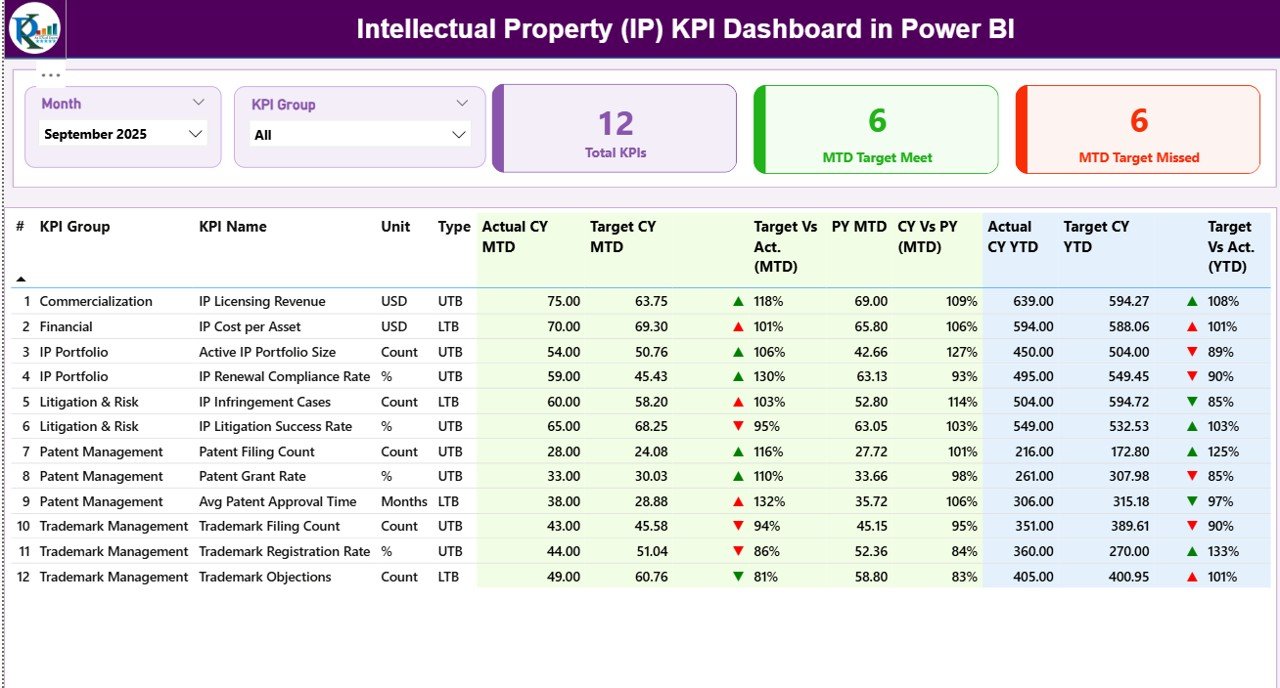Click the green triangle next to Avg Patent Approval Time 132%

pyautogui.click(x=737, y=501)
